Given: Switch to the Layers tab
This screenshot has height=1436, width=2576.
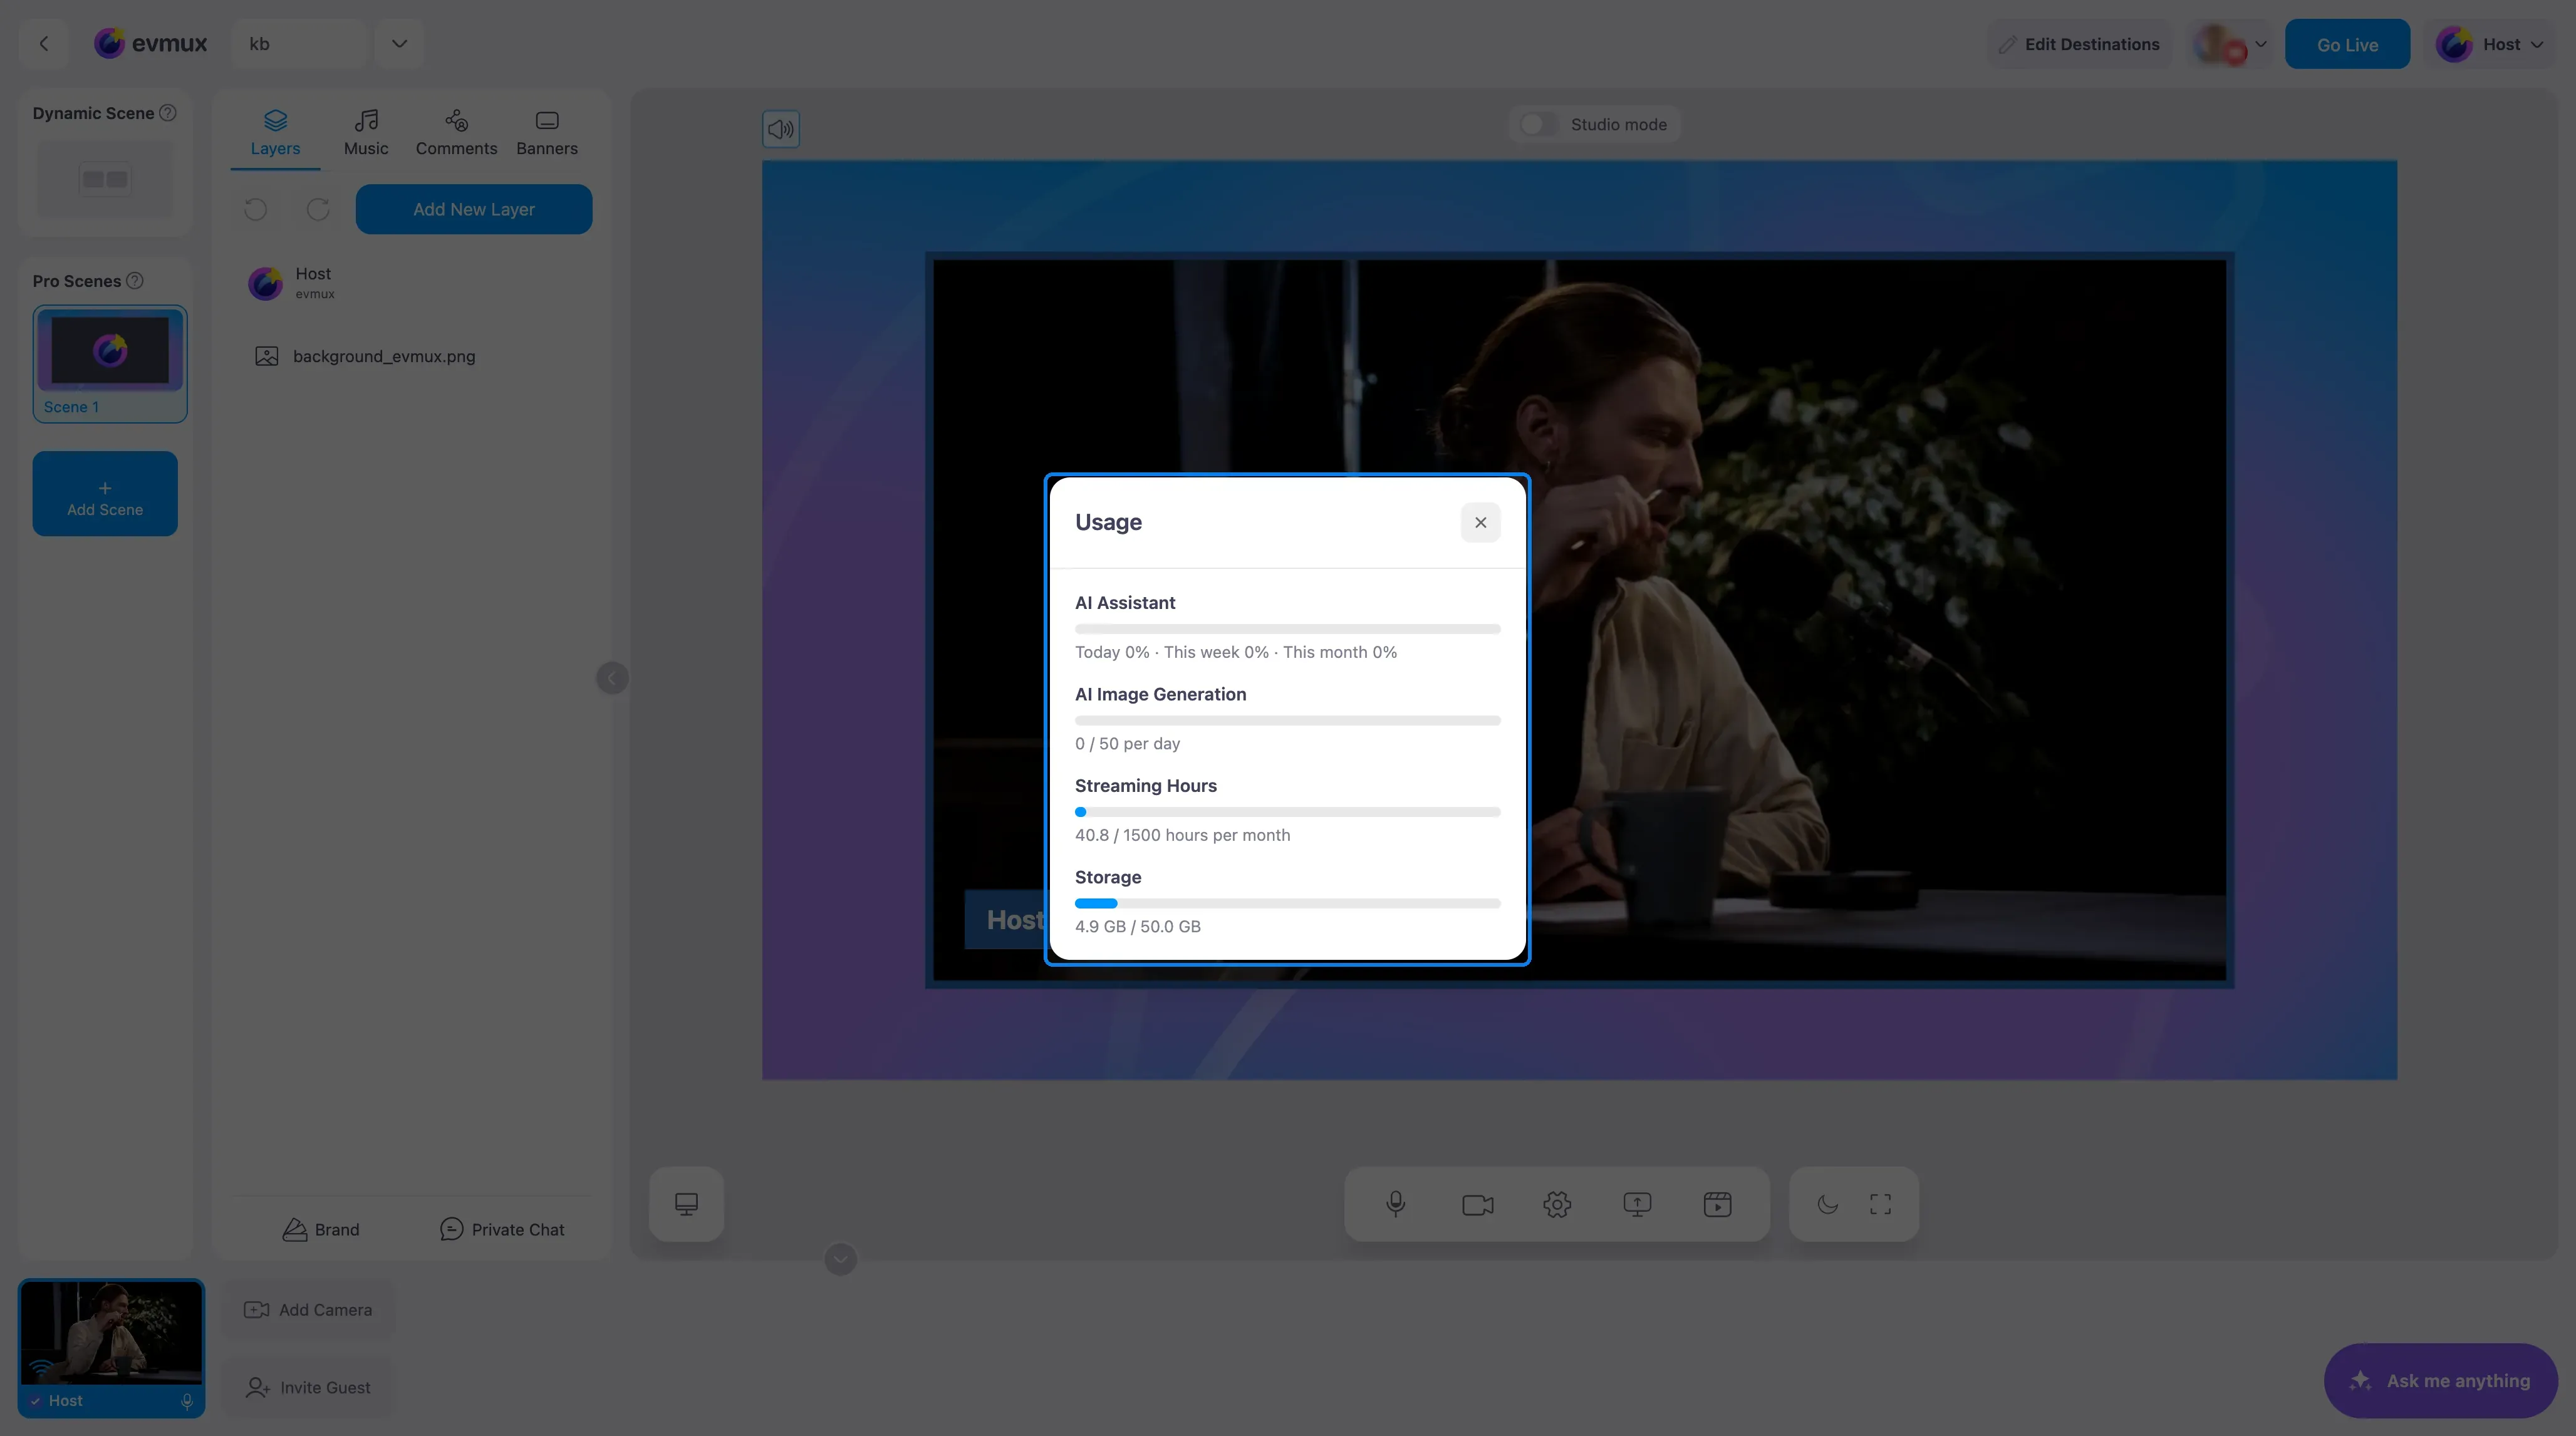Looking at the screenshot, I should click(x=275, y=133).
